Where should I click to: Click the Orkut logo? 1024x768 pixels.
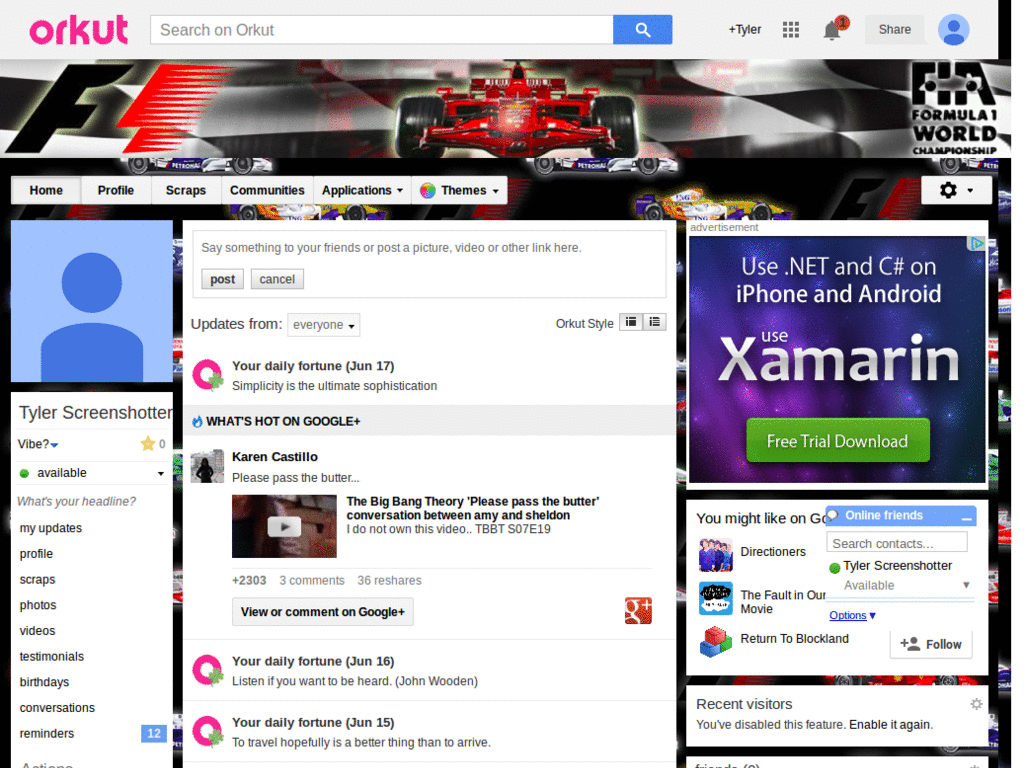click(x=79, y=30)
